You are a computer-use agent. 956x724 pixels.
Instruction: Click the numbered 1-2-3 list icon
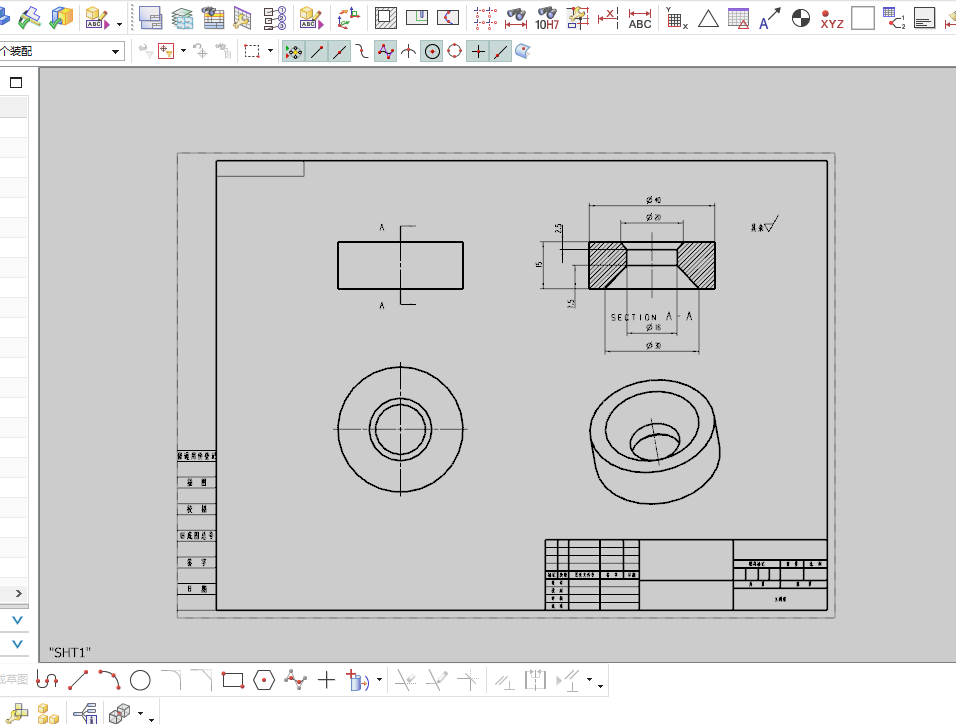coord(275,18)
